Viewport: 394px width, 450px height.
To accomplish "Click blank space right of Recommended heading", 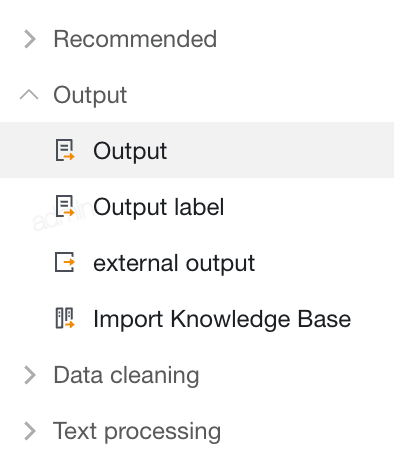I will (305, 39).
